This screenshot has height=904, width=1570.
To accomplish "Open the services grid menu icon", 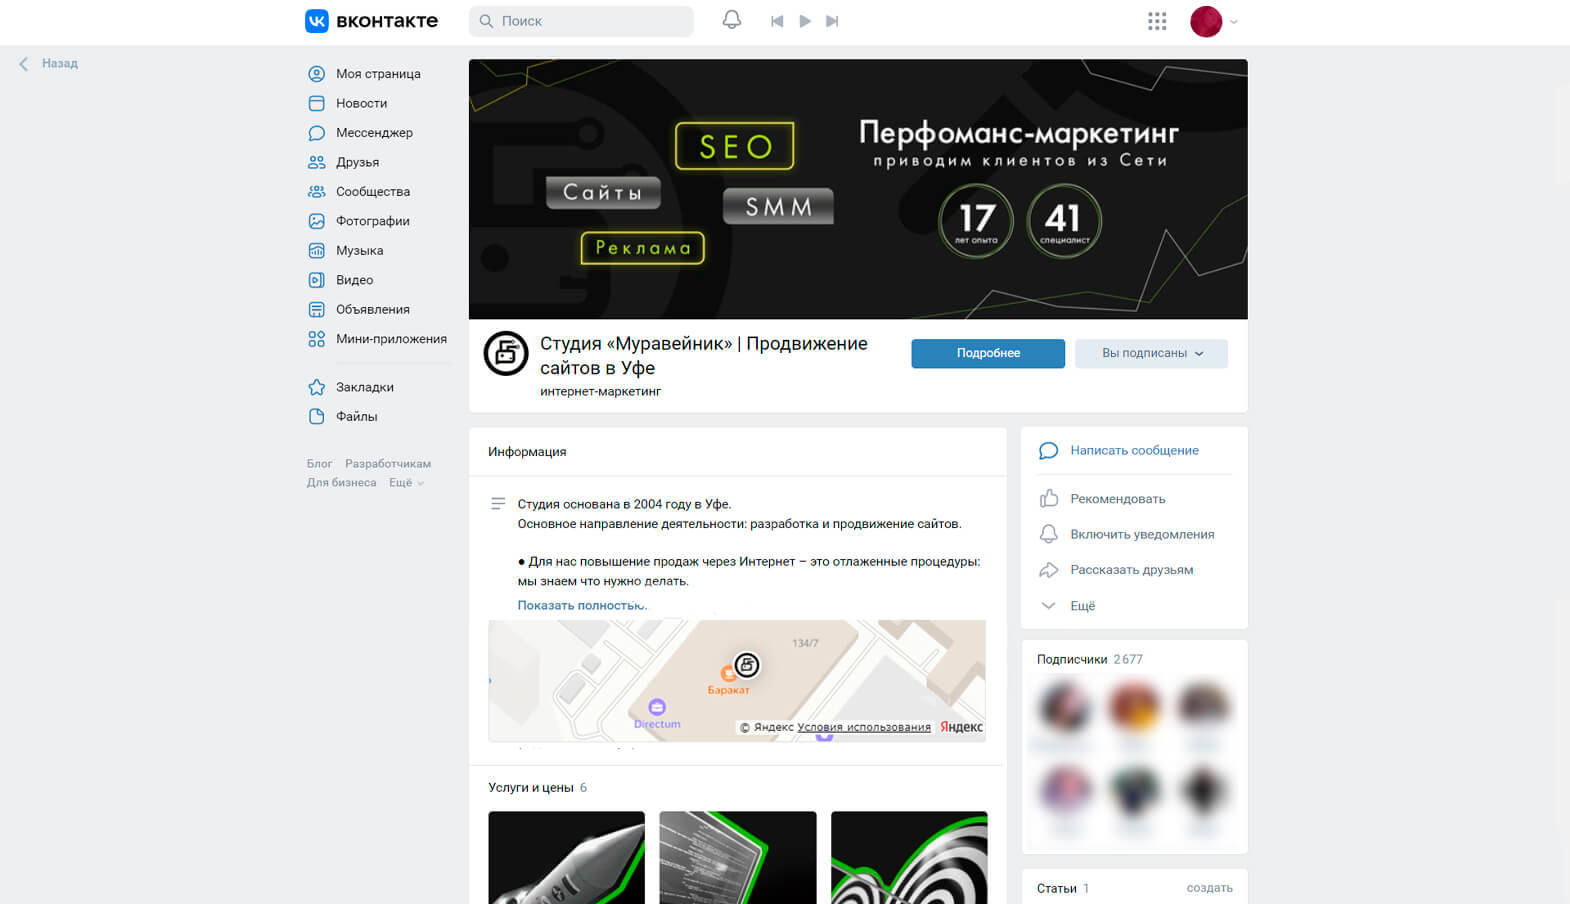I will (1157, 21).
